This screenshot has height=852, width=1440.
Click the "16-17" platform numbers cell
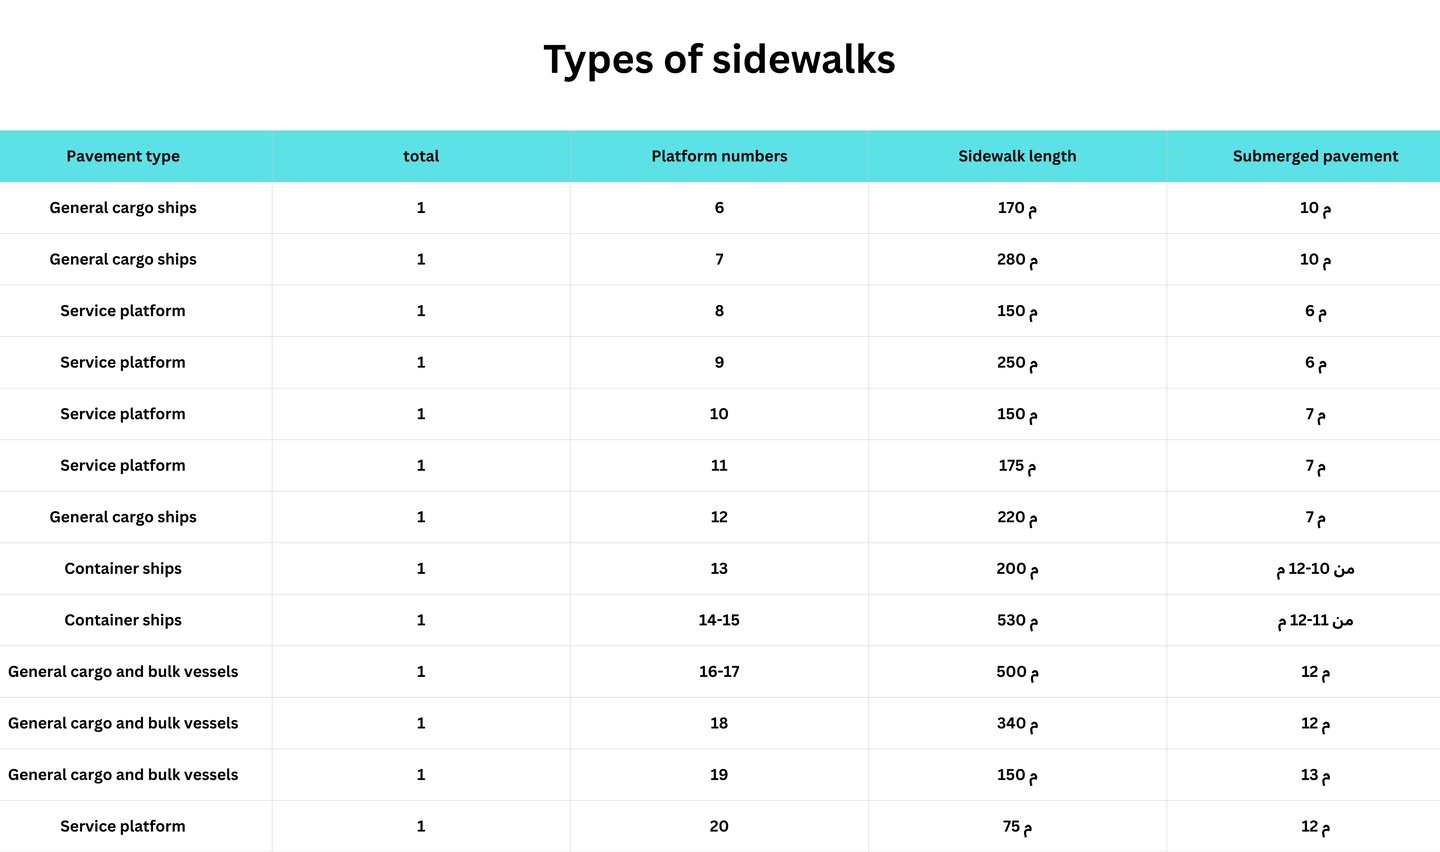pos(719,672)
